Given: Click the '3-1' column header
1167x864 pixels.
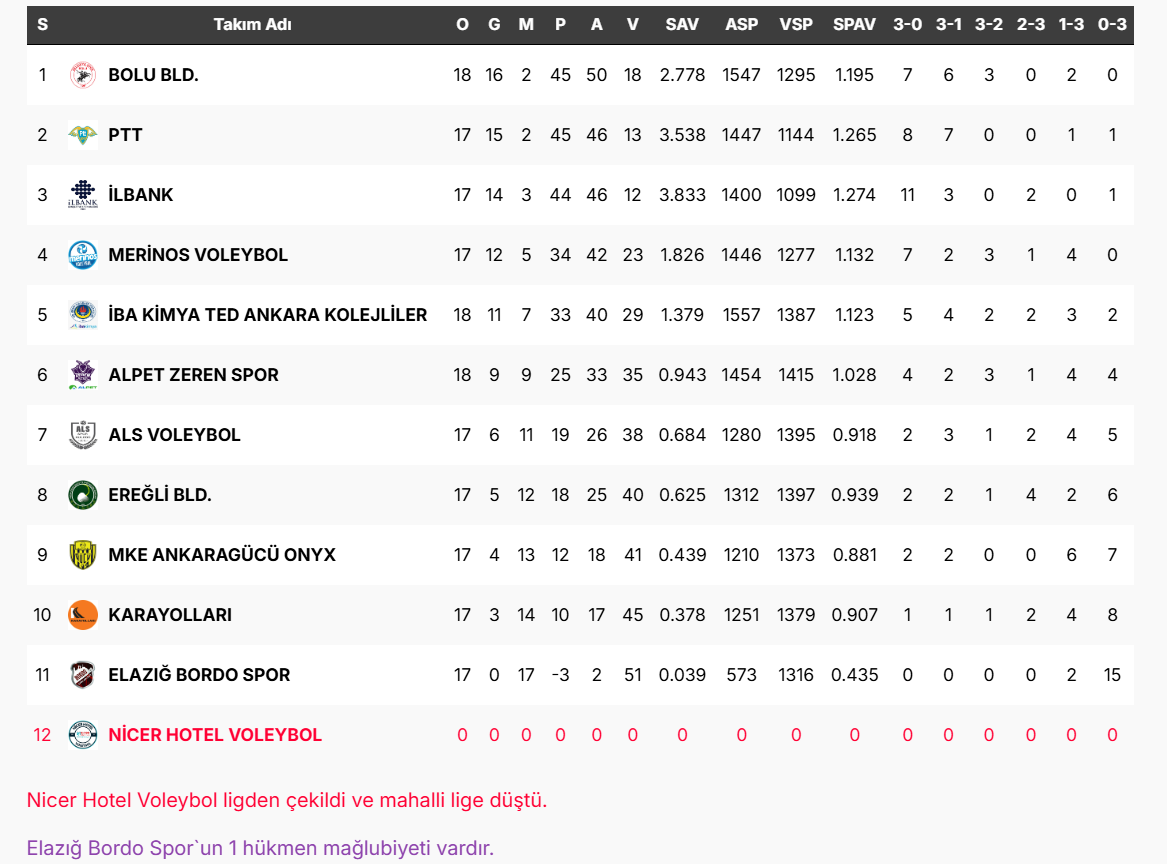Looking at the screenshot, I should point(948,25).
